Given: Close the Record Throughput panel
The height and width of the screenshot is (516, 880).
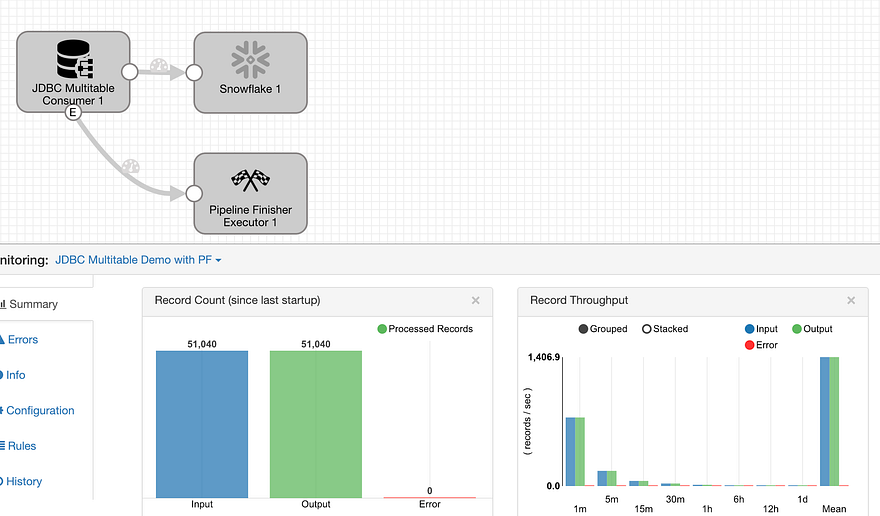Looking at the screenshot, I should click(x=851, y=300).
